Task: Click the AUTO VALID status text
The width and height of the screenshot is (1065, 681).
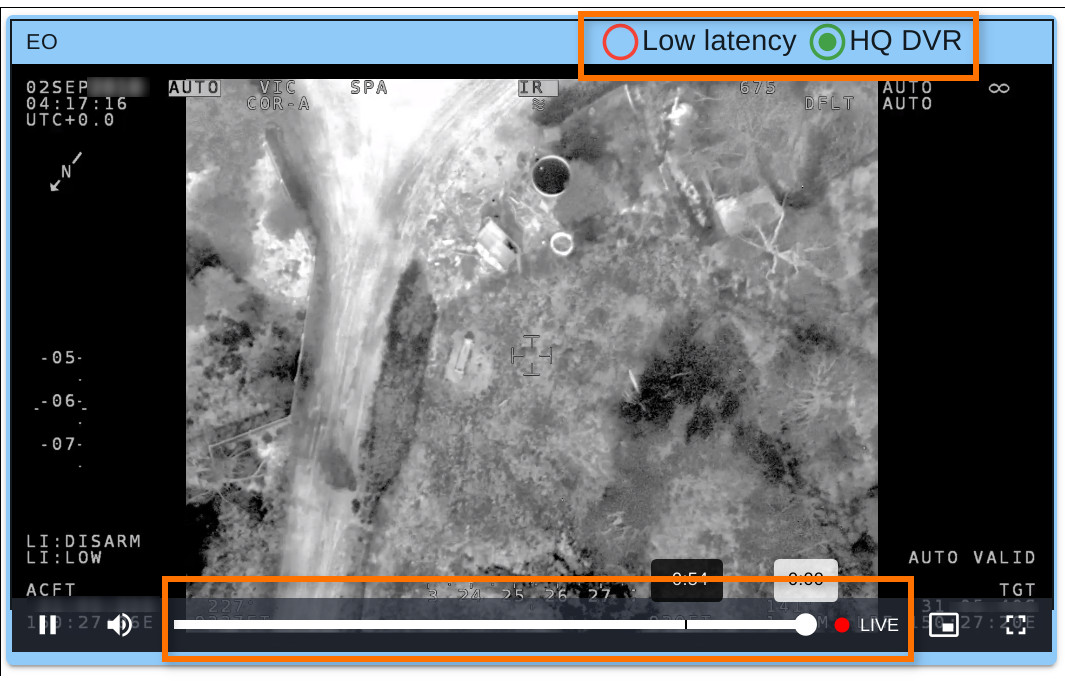Action: [x=971, y=557]
